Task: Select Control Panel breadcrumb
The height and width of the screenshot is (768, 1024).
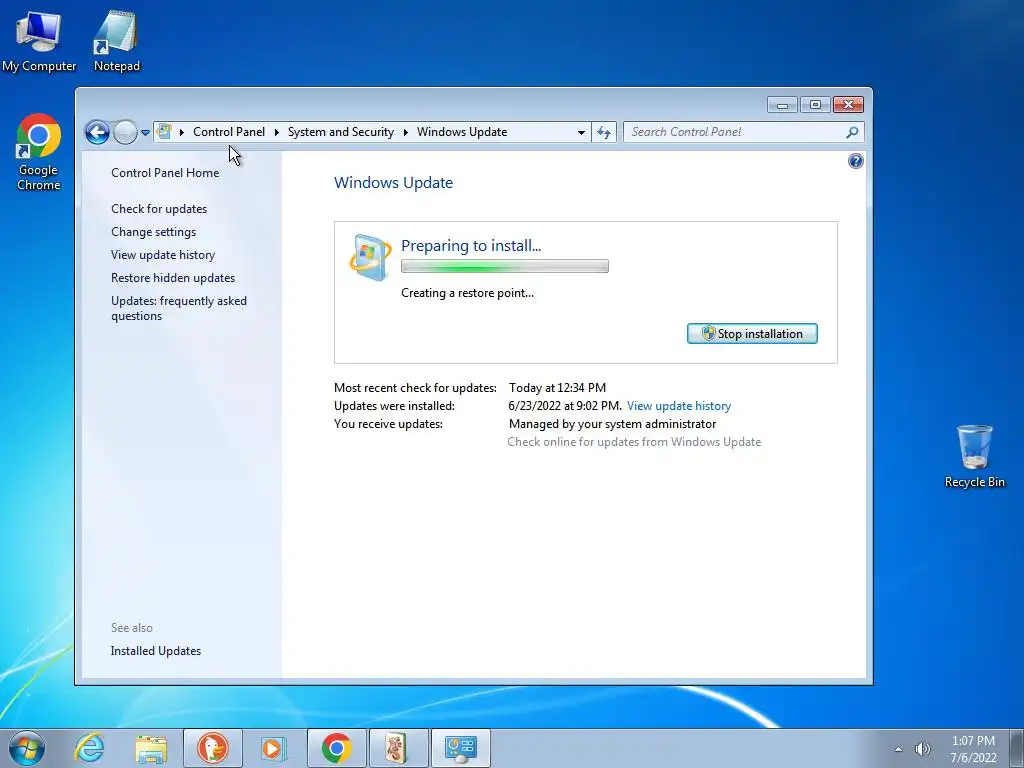Action: pyautogui.click(x=229, y=132)
